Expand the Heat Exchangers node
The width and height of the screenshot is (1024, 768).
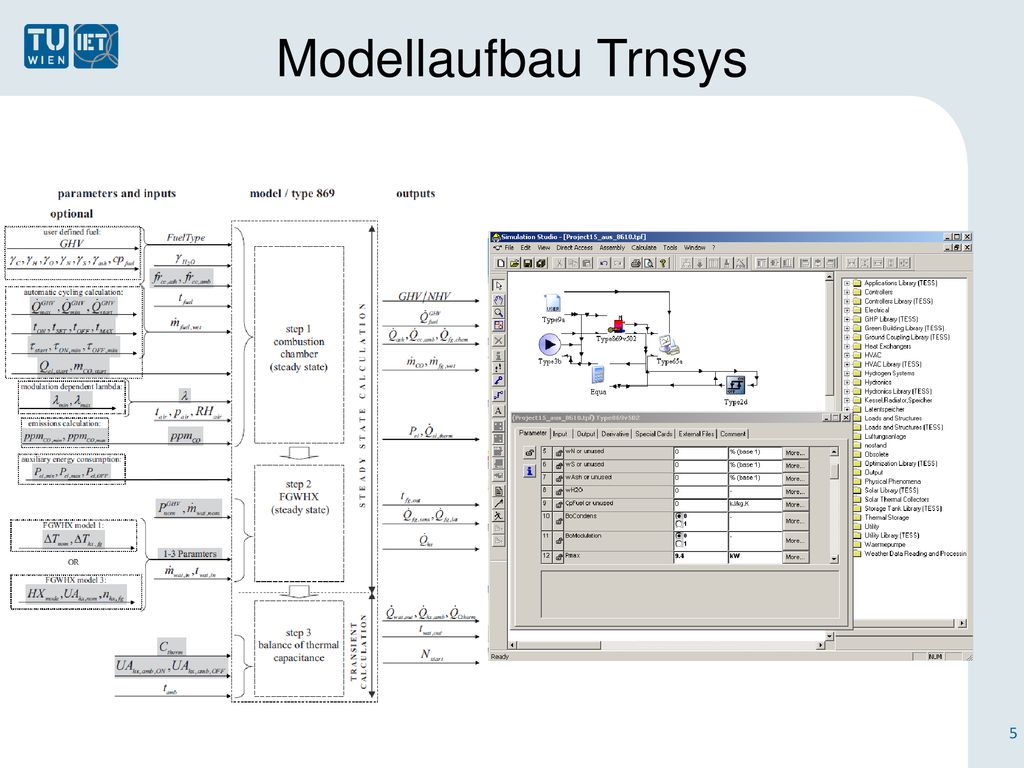847,346
